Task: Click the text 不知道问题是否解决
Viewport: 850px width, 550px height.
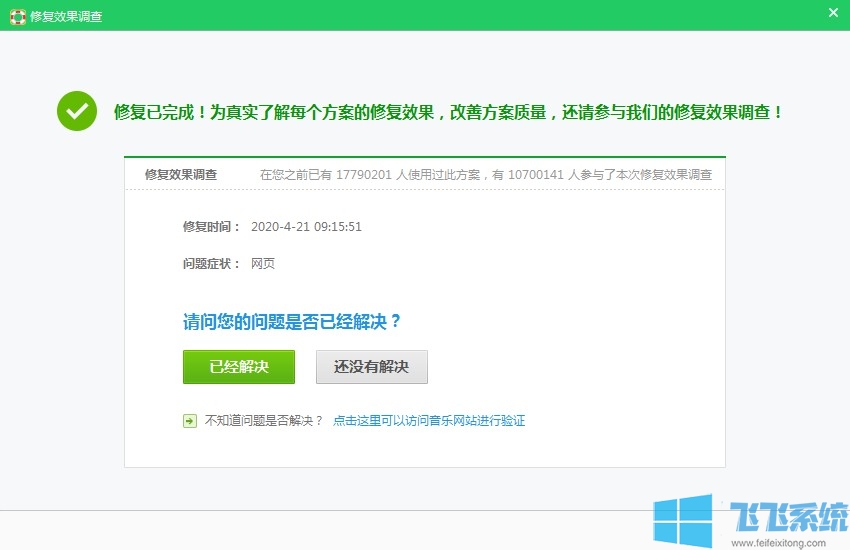Action: tap(264, 421)
